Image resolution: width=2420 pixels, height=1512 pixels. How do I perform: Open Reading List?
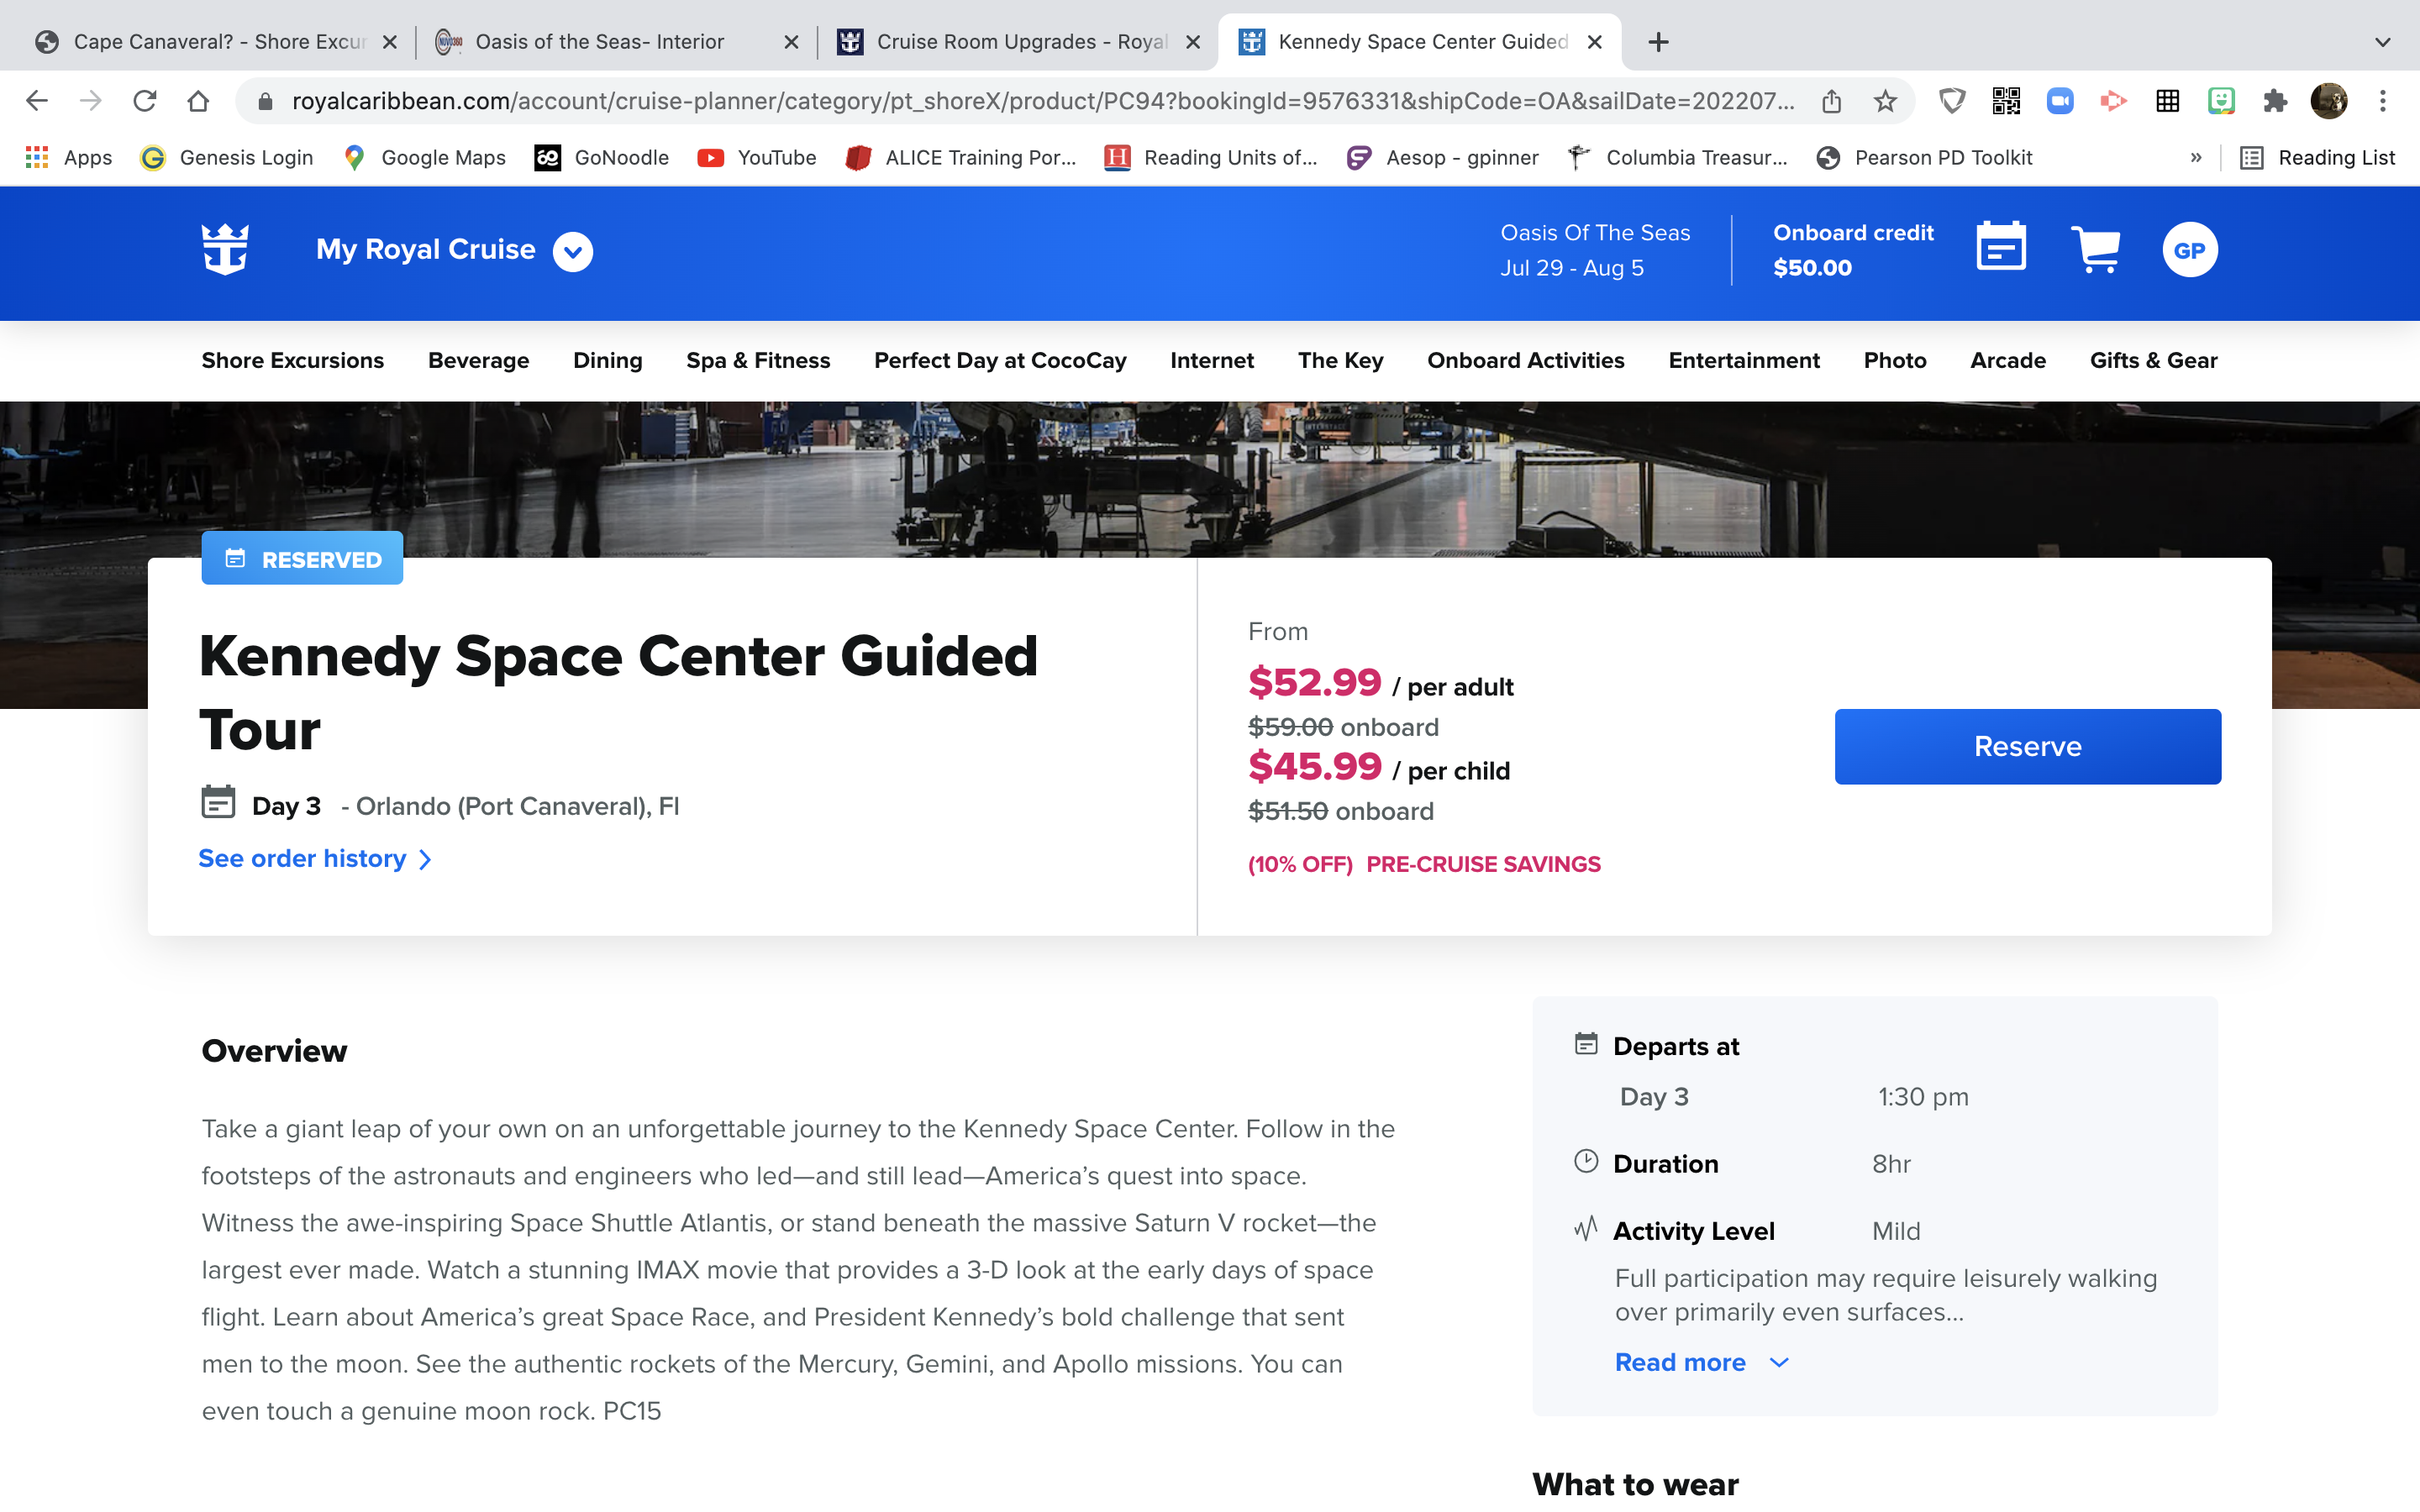2318,158
